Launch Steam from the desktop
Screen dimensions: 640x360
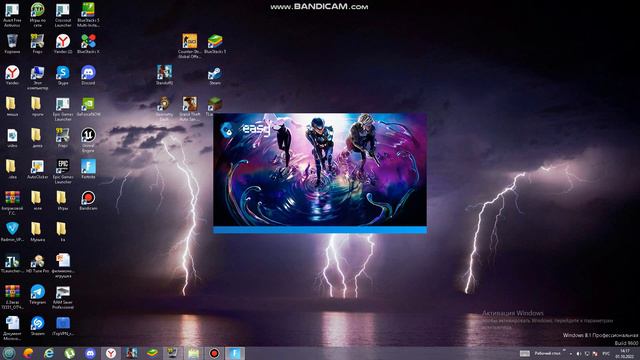pyautogui.click(x=215, y=75)
